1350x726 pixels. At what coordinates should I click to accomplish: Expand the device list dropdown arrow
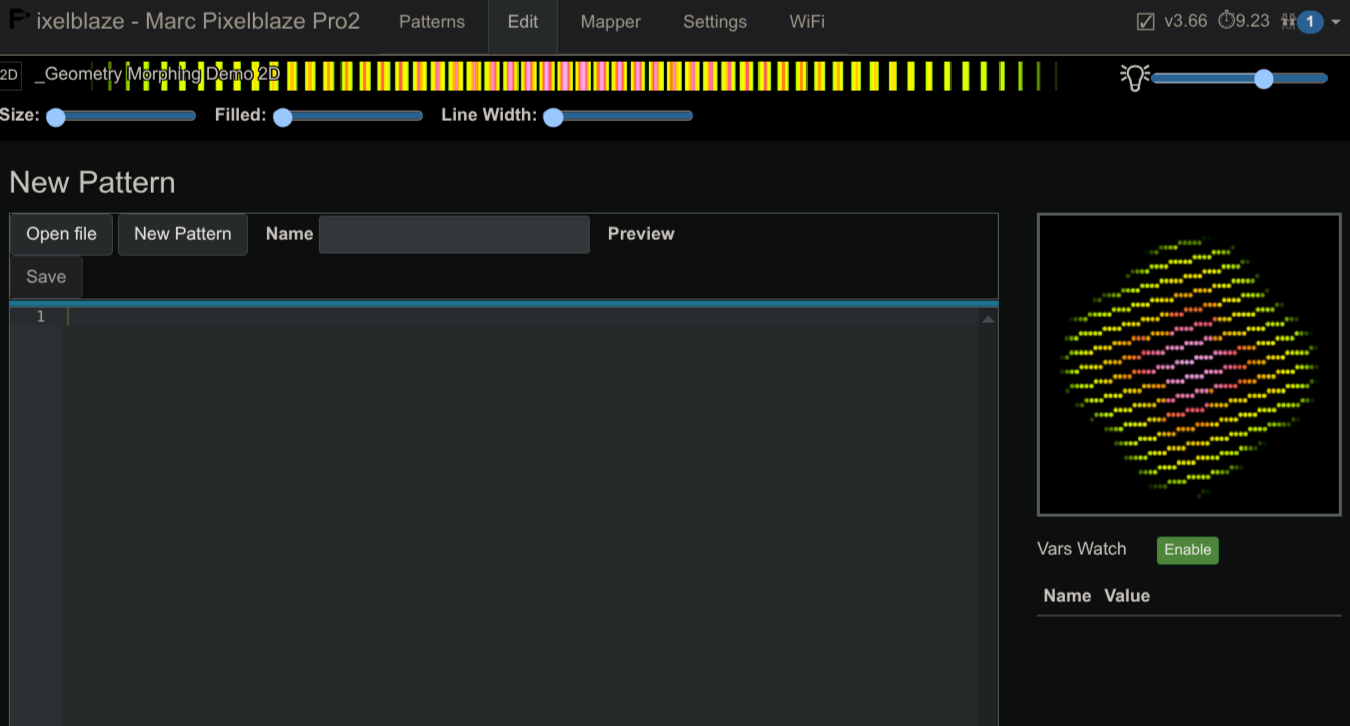(1336, 22)
